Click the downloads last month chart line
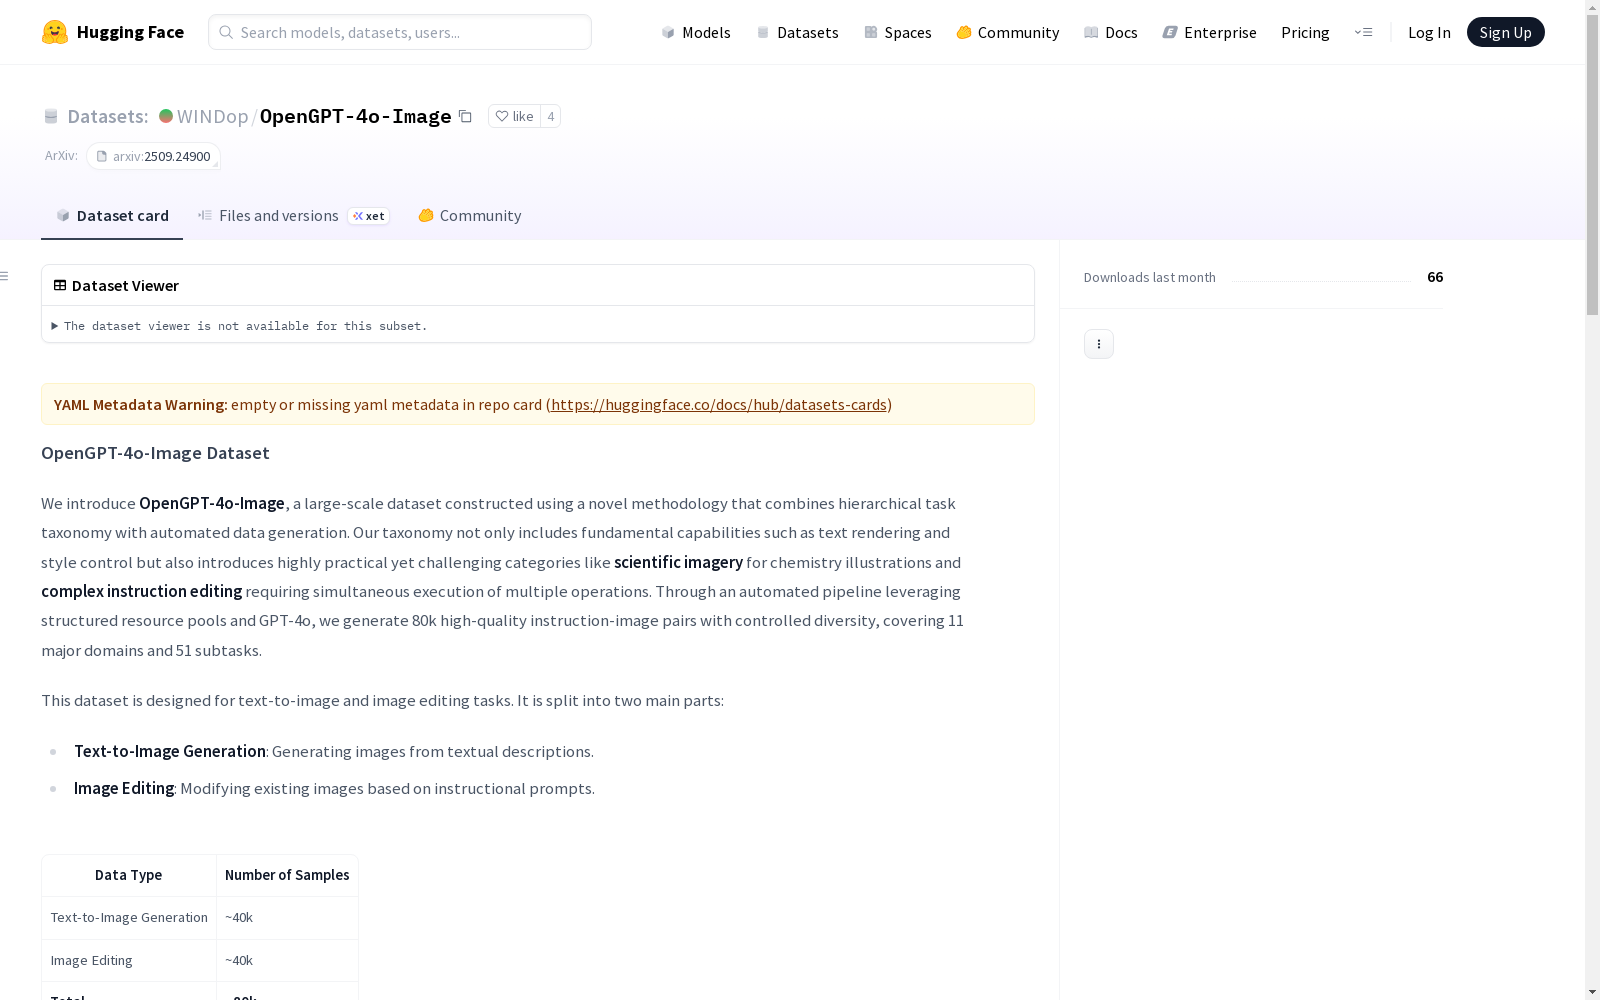The image size is (1600, 1000). 1321,281
